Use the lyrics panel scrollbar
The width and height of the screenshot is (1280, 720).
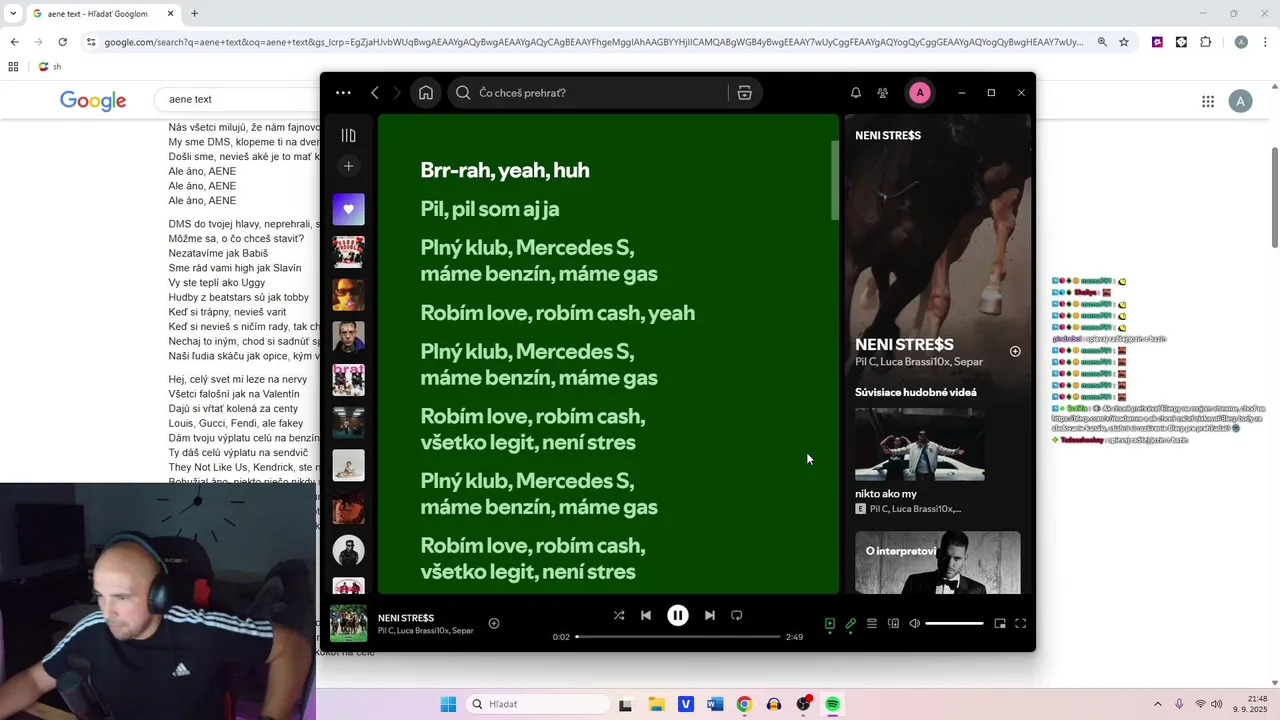(835, 181)
